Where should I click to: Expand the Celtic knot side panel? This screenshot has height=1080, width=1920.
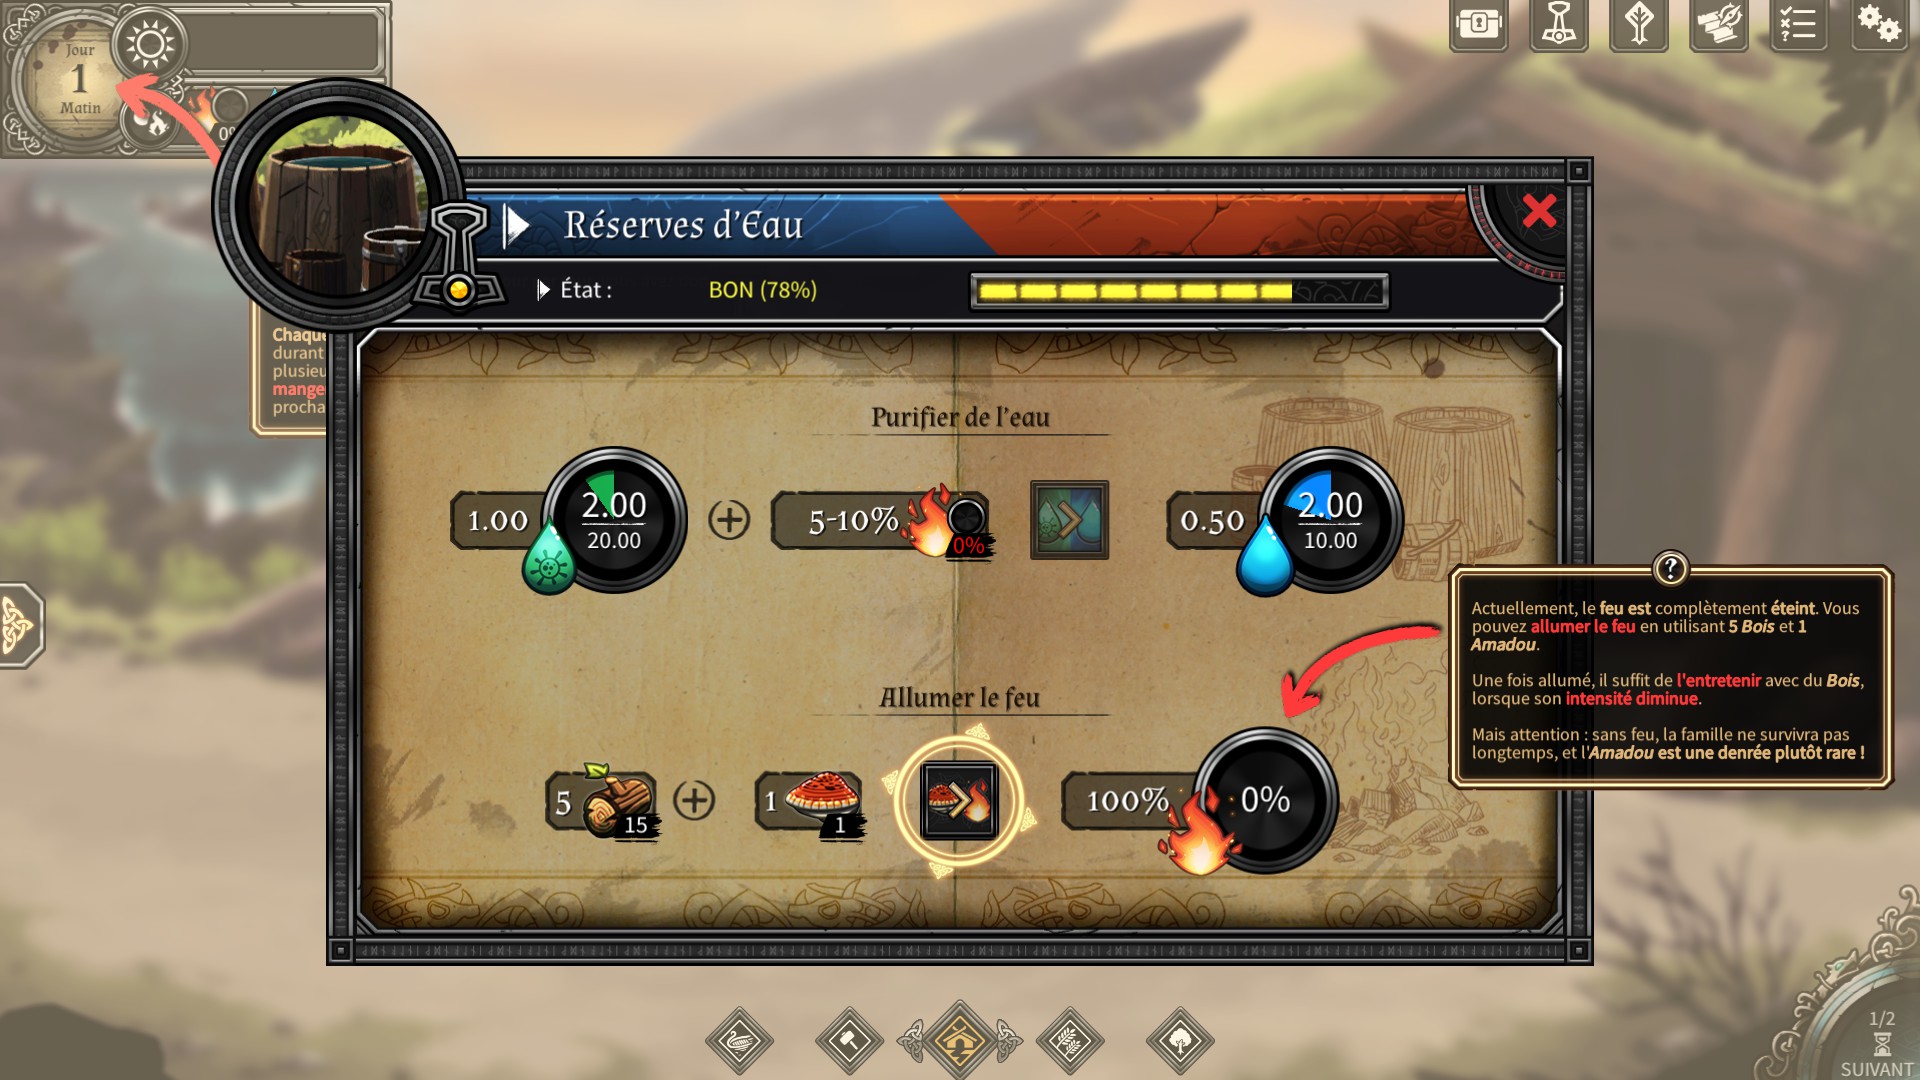coord(20,625)
